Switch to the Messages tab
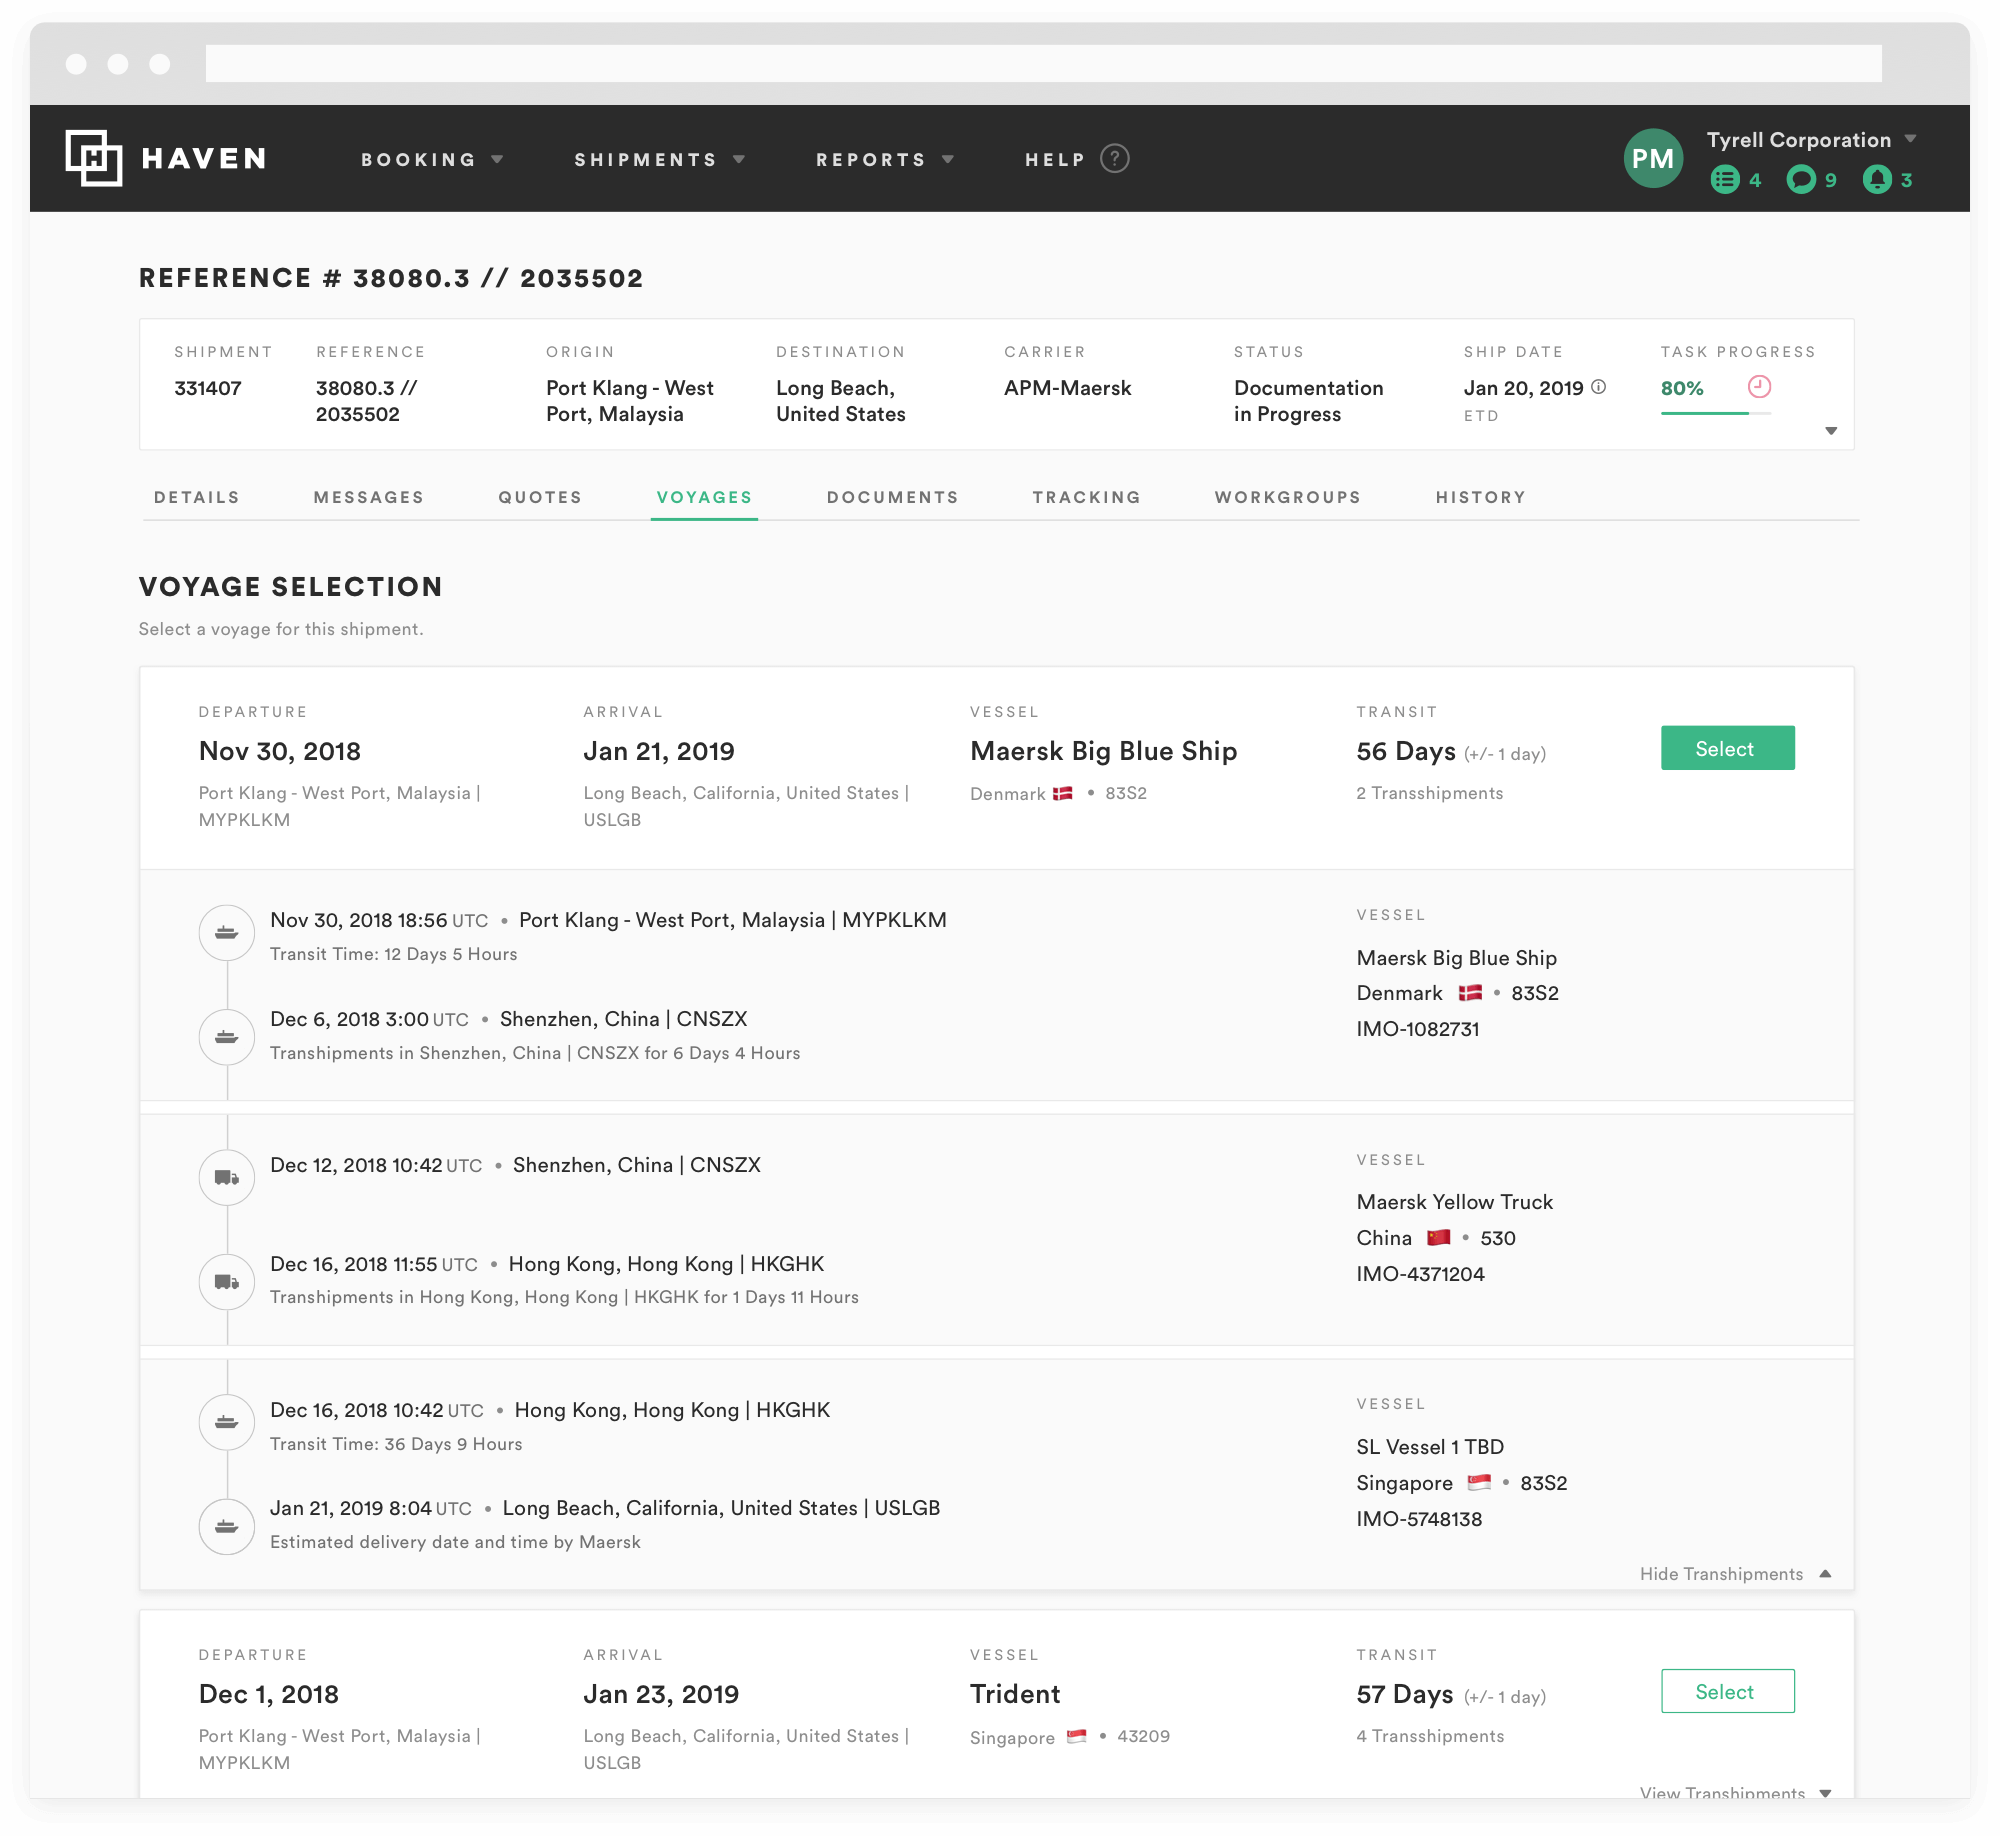Screen dimensions: 2000x1836 tap(369, 497)
